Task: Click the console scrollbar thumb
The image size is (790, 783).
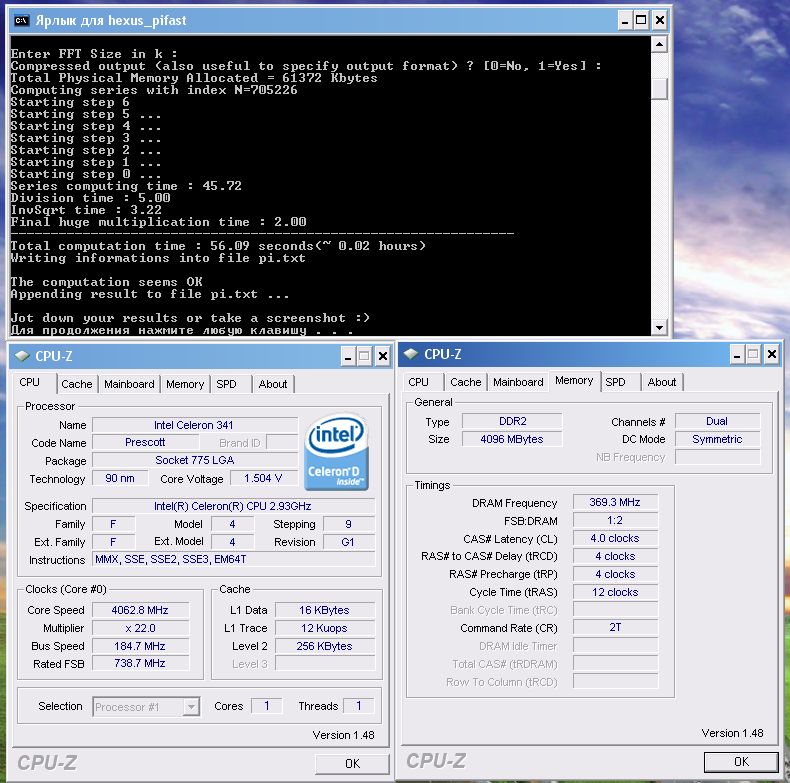Action: (659, 89)
